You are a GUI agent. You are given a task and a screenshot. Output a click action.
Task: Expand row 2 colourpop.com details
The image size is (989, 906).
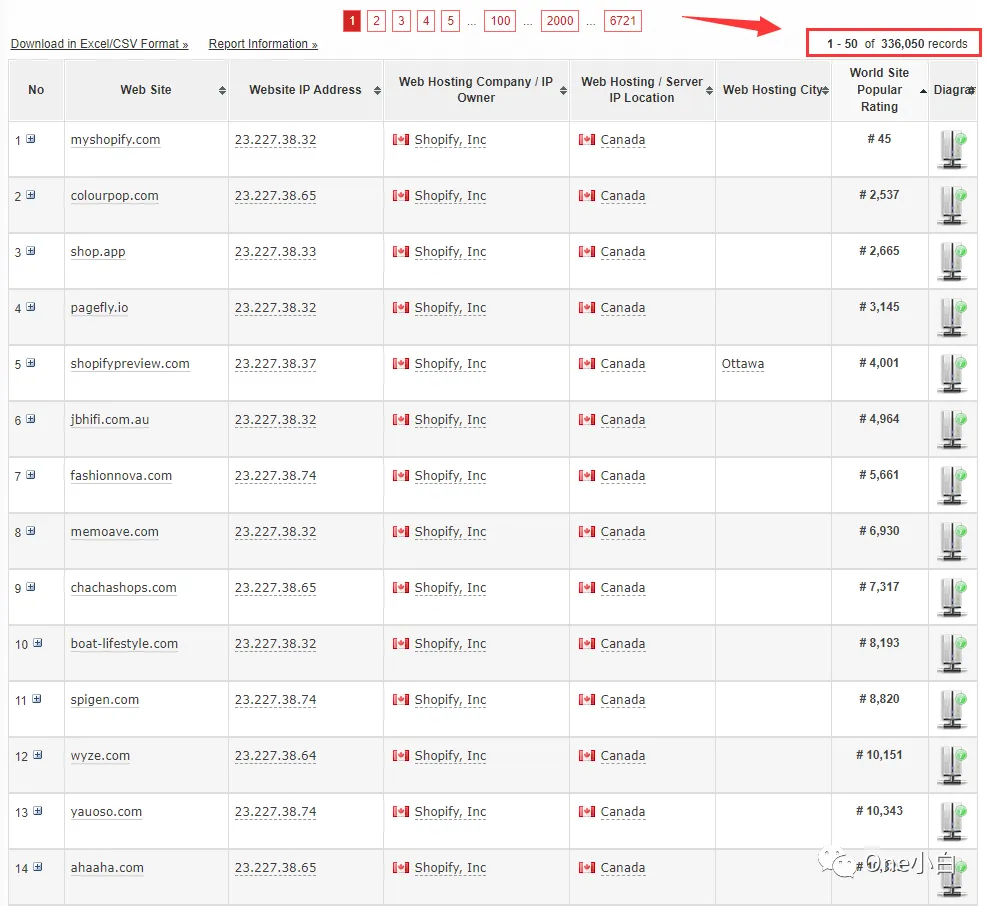coord(31,195)
